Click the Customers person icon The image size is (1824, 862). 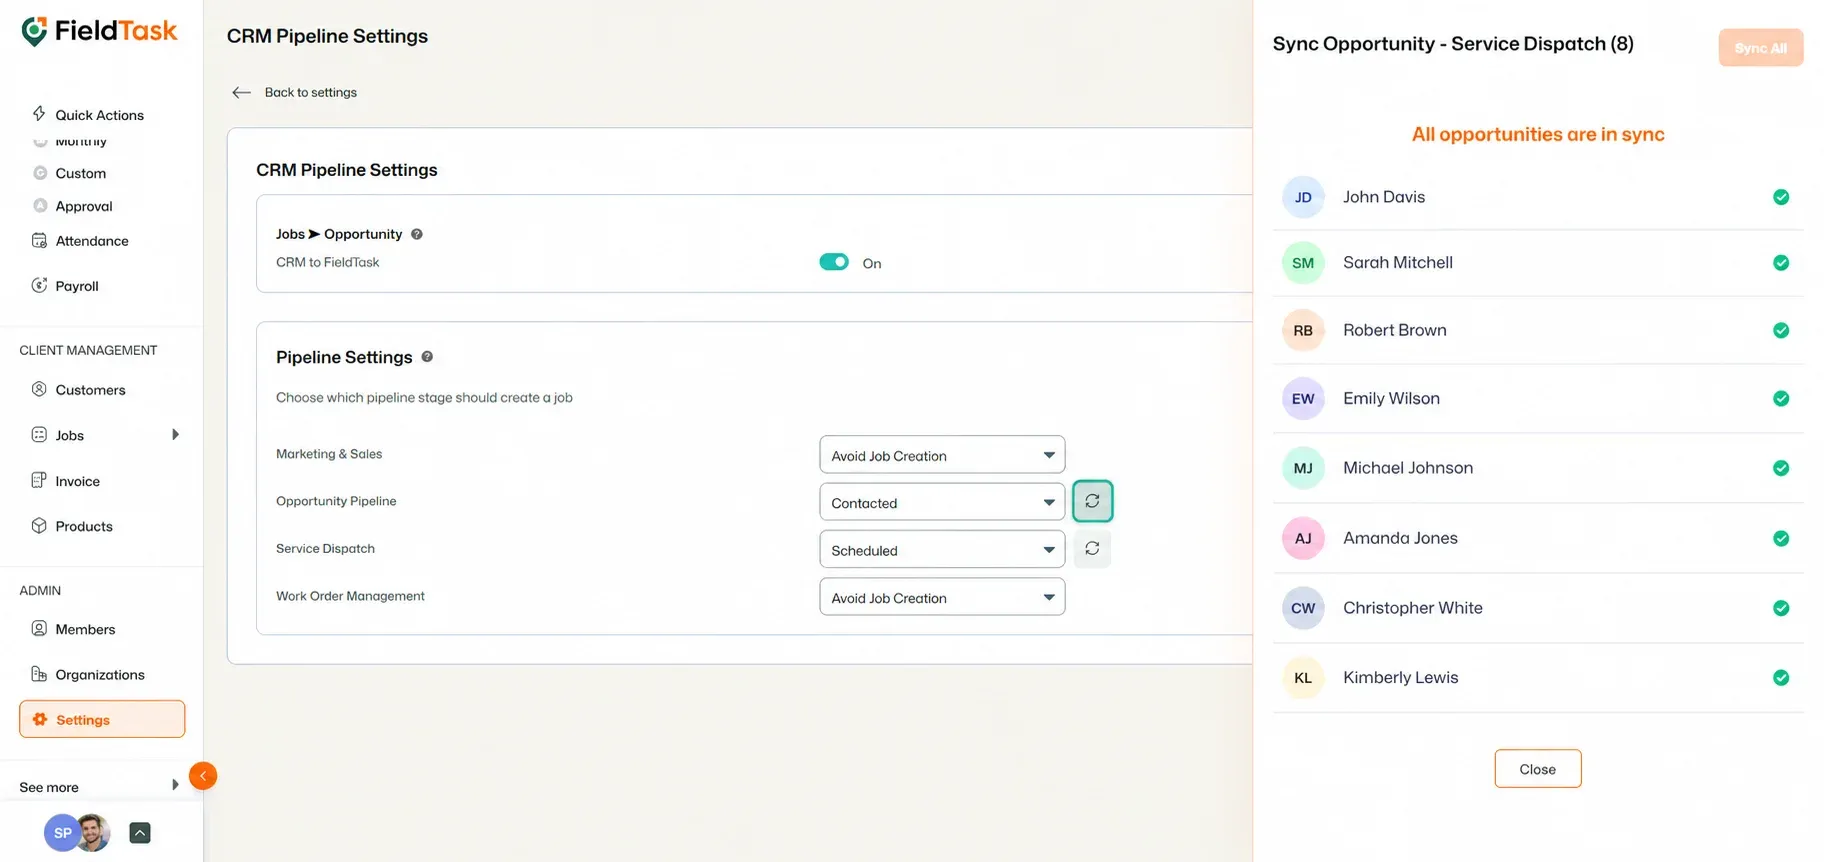(39, 389)
